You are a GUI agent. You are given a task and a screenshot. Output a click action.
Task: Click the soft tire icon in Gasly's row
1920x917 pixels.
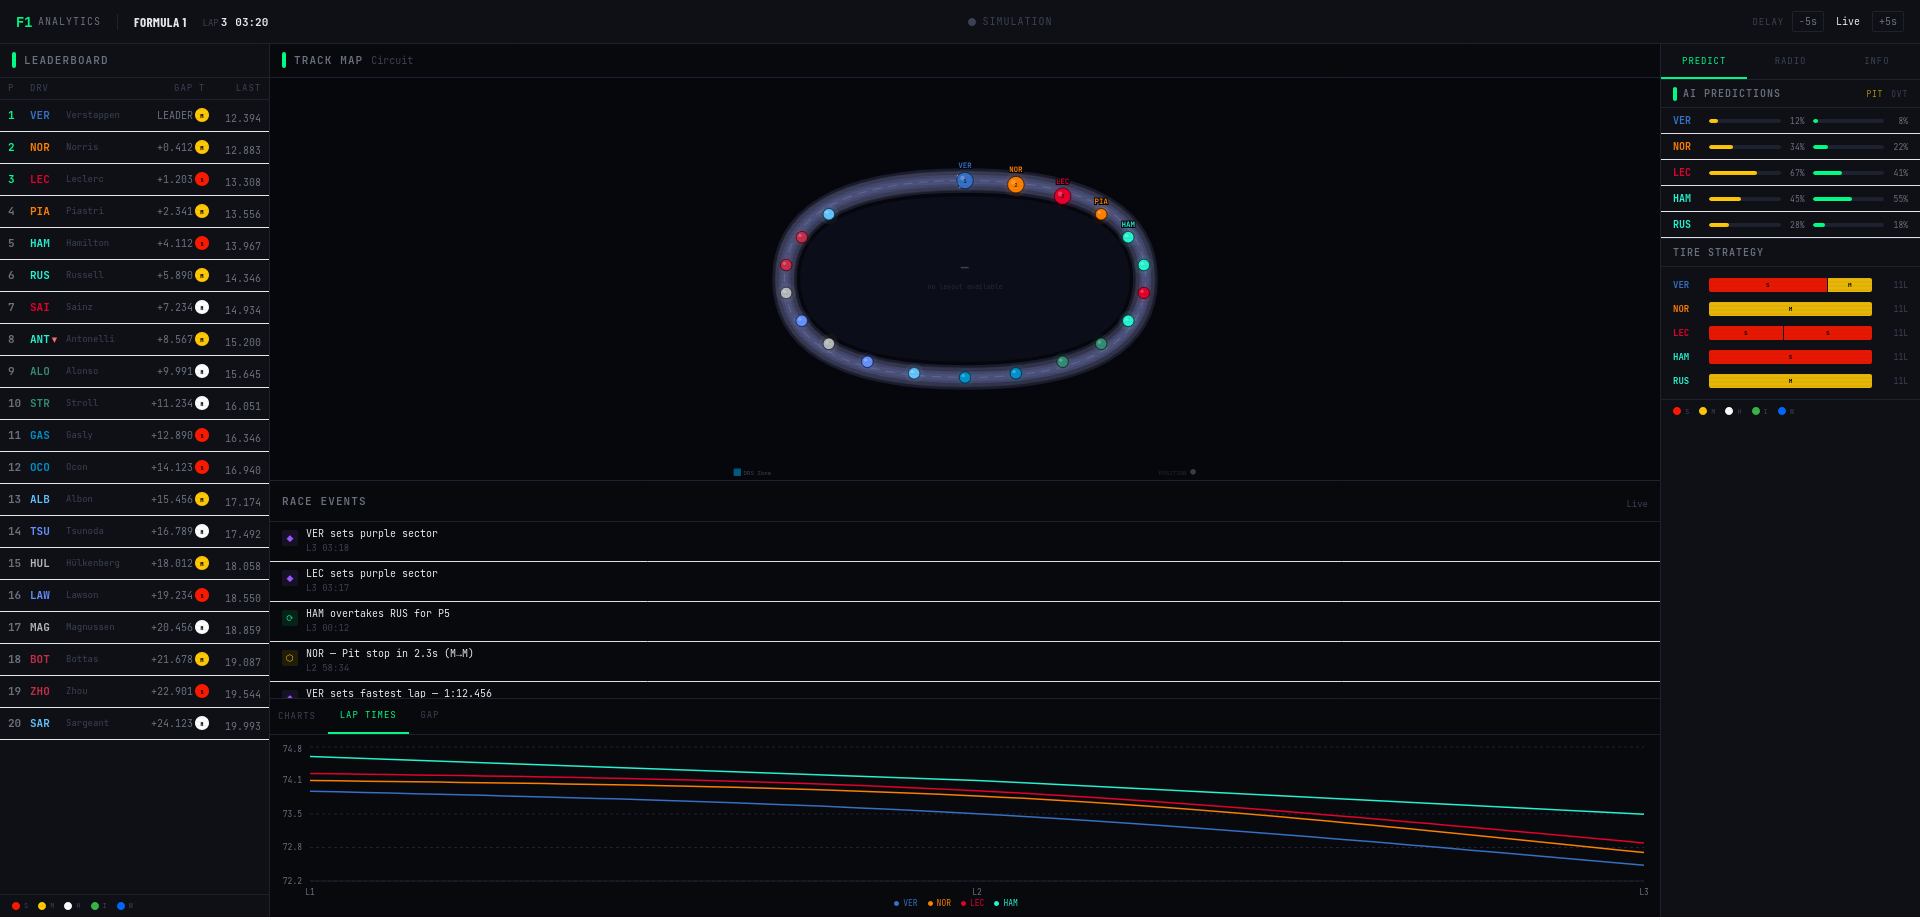[202, 435]
